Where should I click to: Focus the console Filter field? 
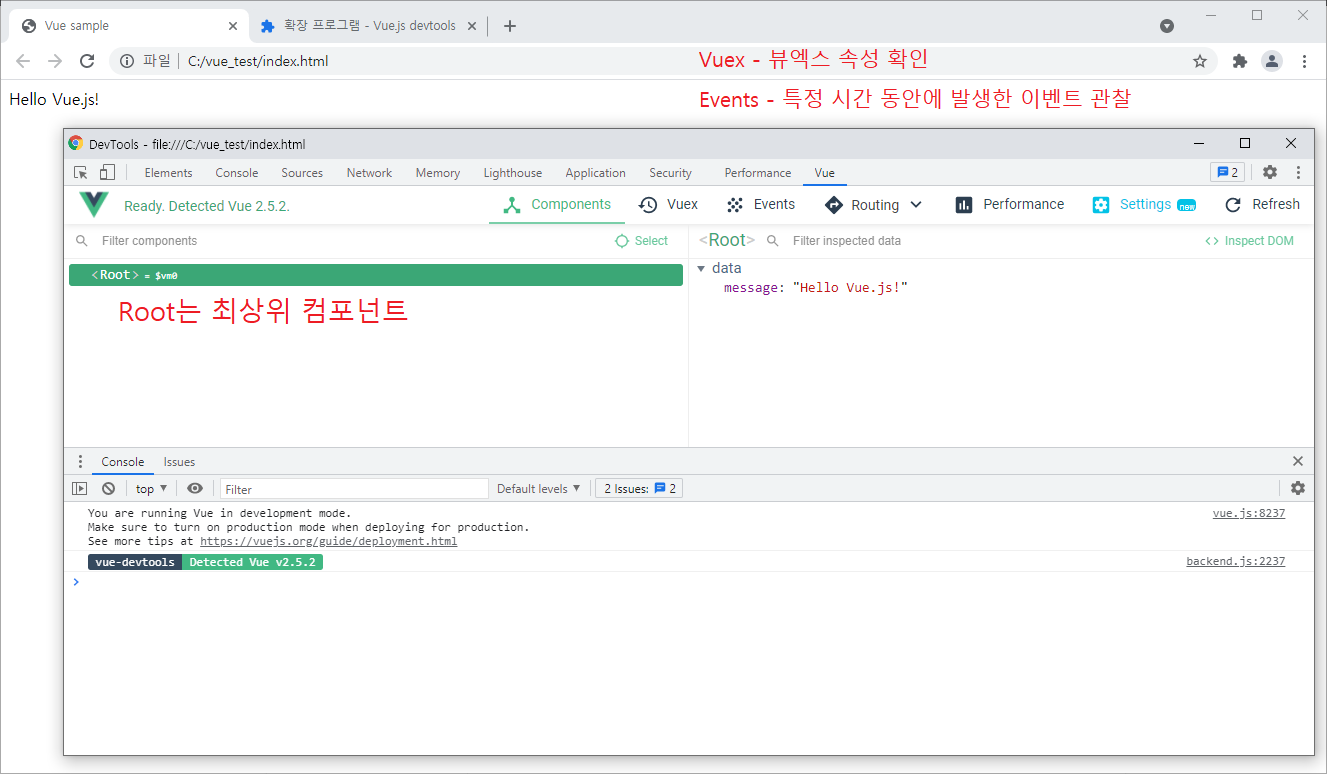(354, 489)
